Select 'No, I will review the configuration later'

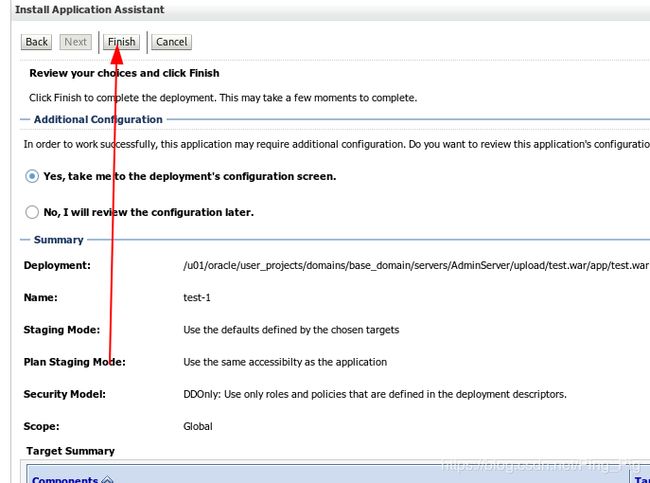click(32, 212)
